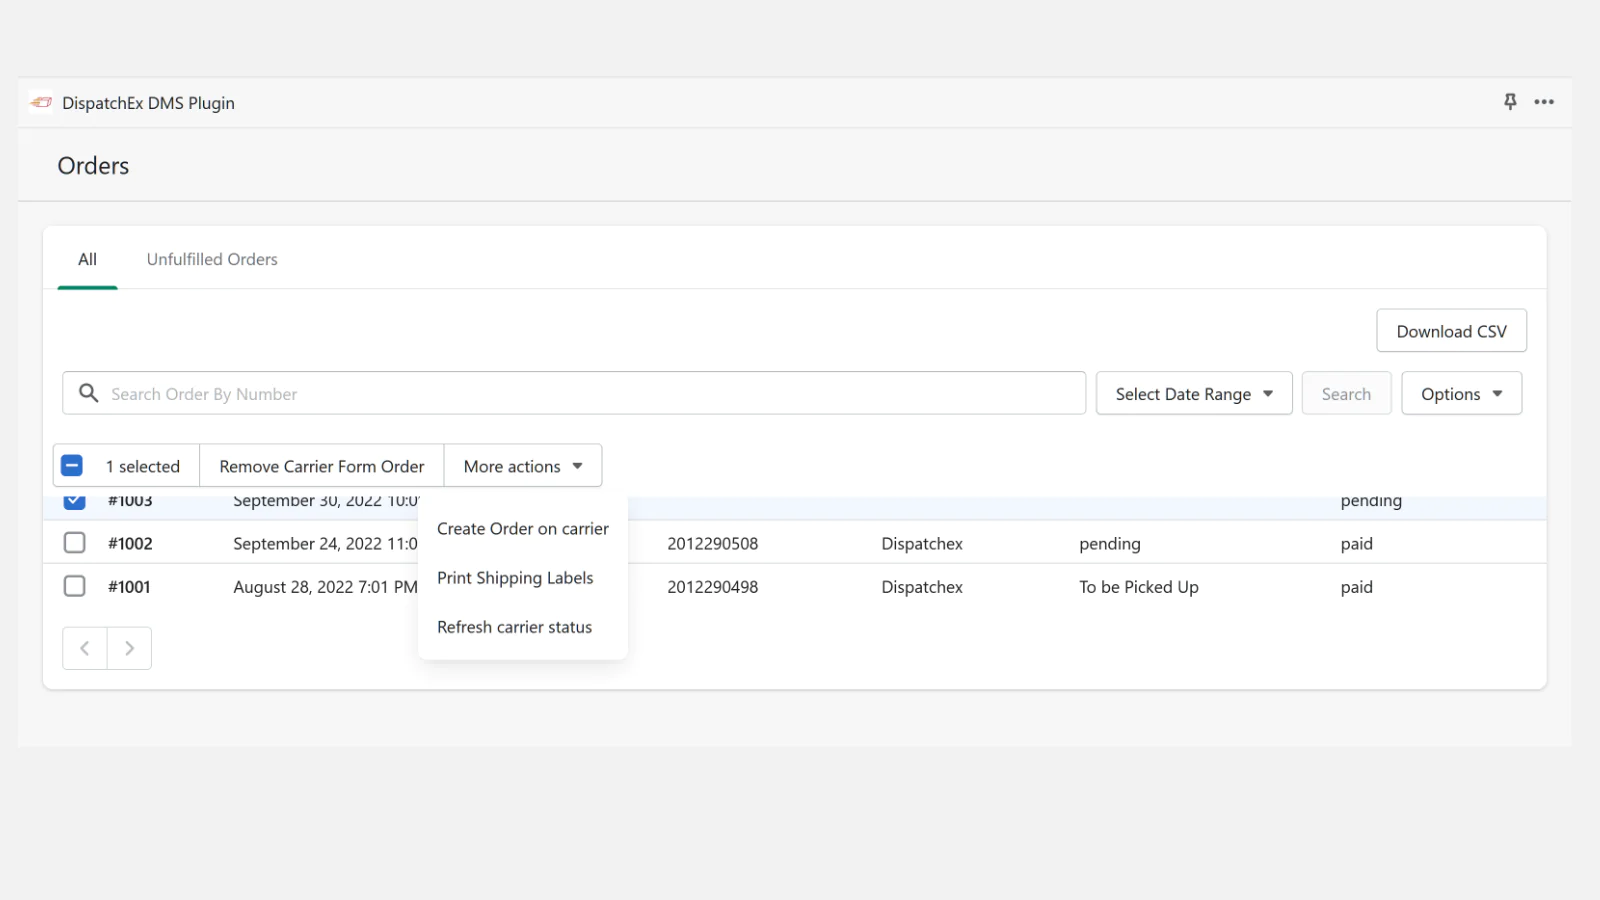This screenshot has width=1600, height=900.
Task: Open the three-dot more options menu
Action: pyautogui.click(x=1544, y=102)
